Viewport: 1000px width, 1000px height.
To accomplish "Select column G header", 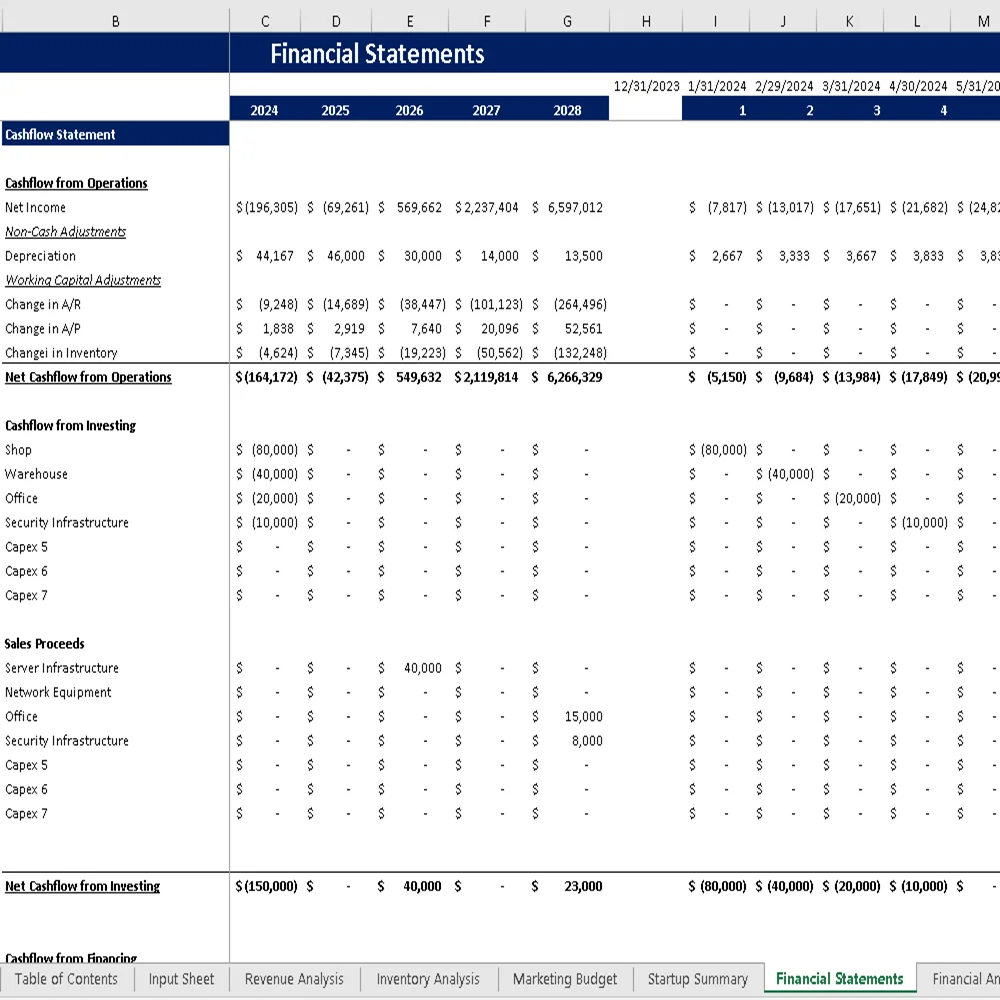I will pos(567,20).
